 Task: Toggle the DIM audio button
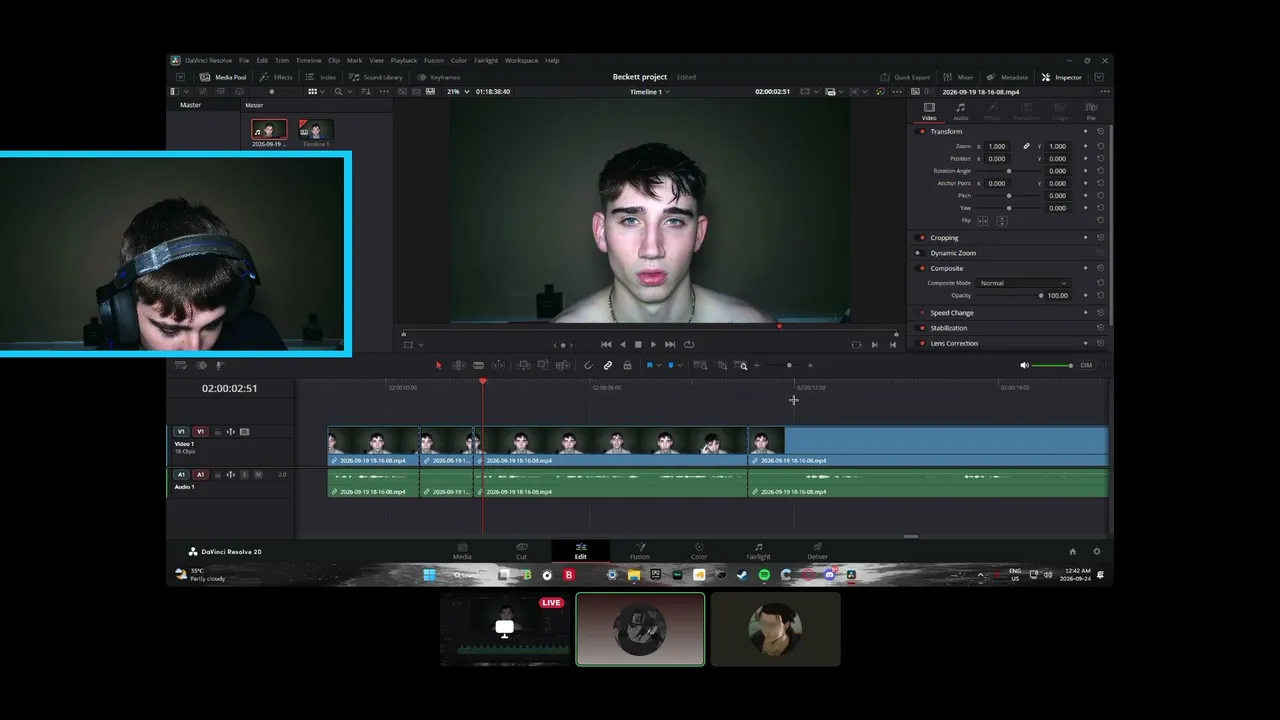tap(1086, 365)
